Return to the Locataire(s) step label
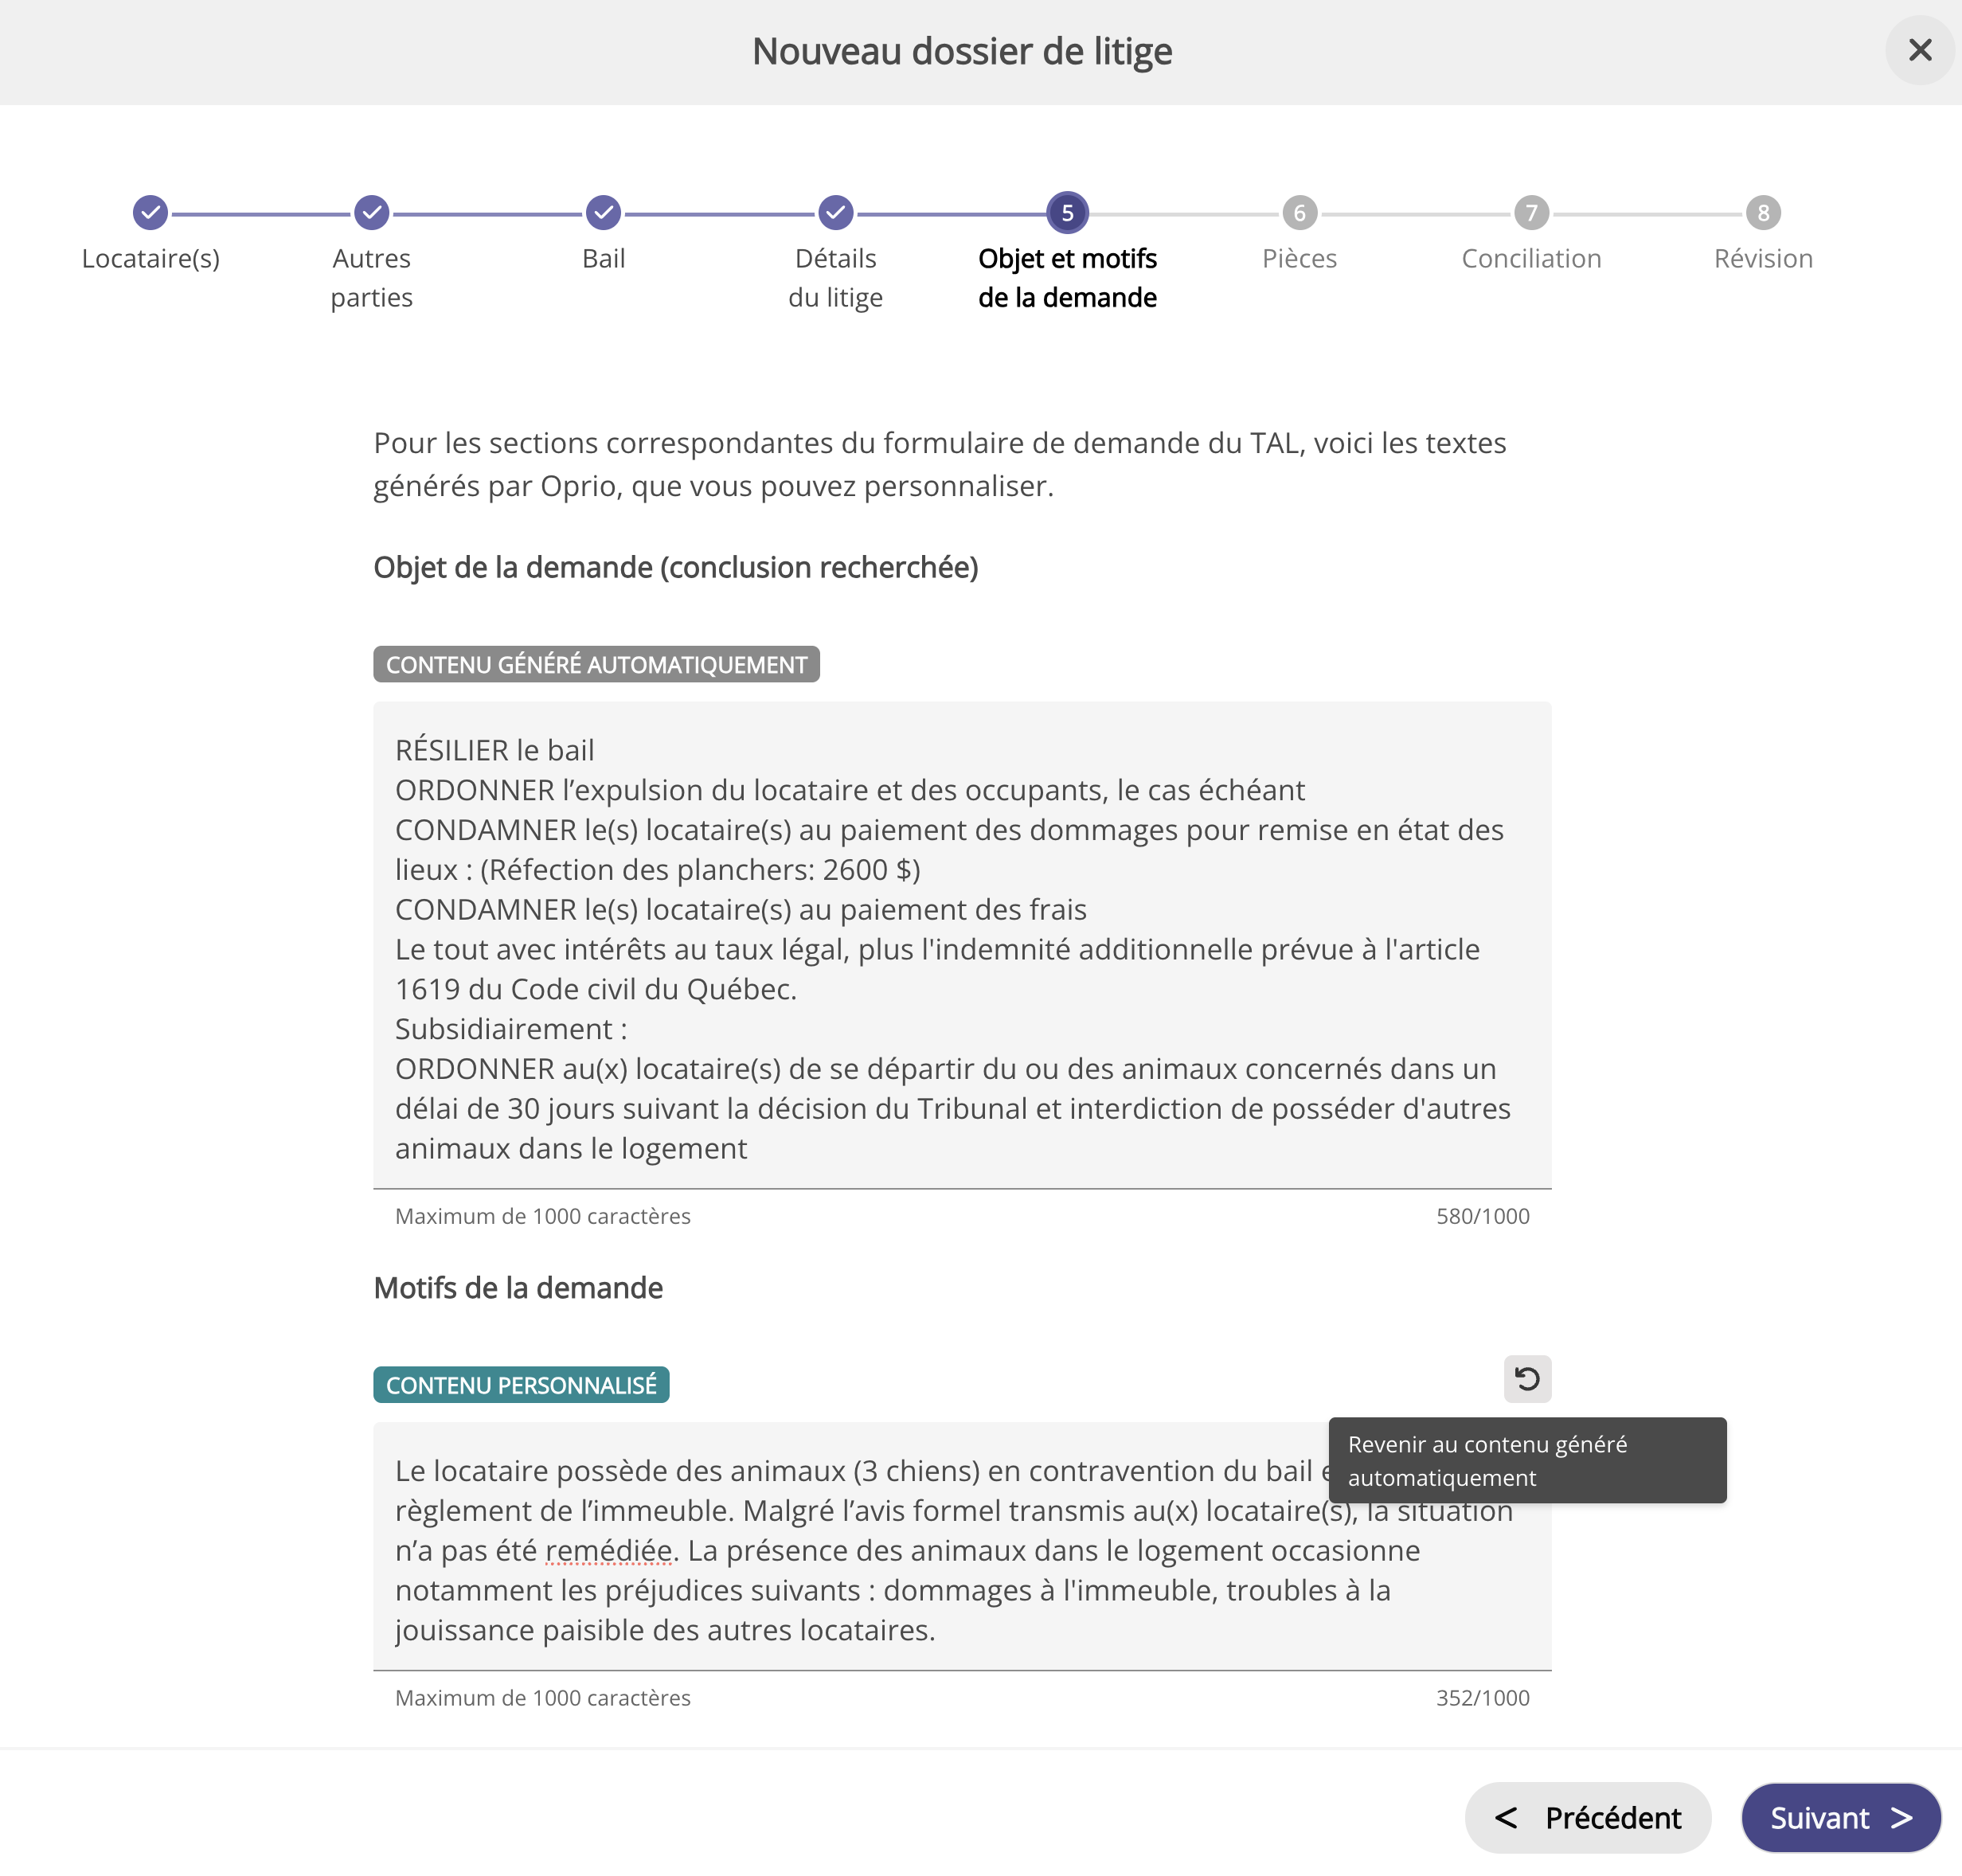The image size is (1962, 1876). tap(150, 259)
